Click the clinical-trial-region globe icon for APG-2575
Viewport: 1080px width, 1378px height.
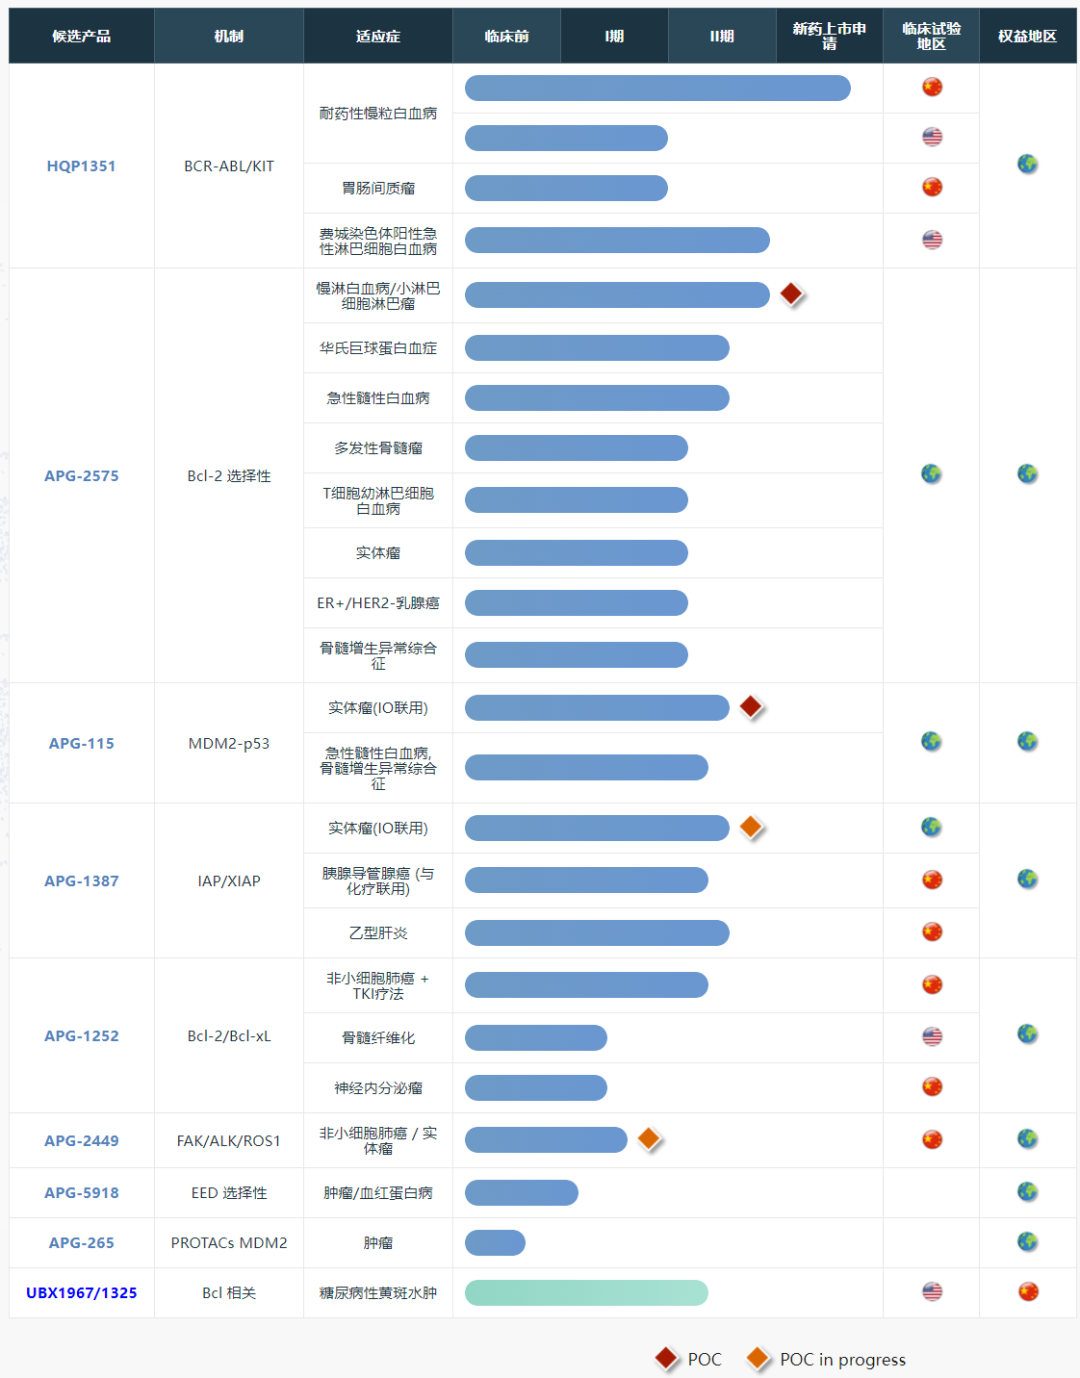(931, 474)
